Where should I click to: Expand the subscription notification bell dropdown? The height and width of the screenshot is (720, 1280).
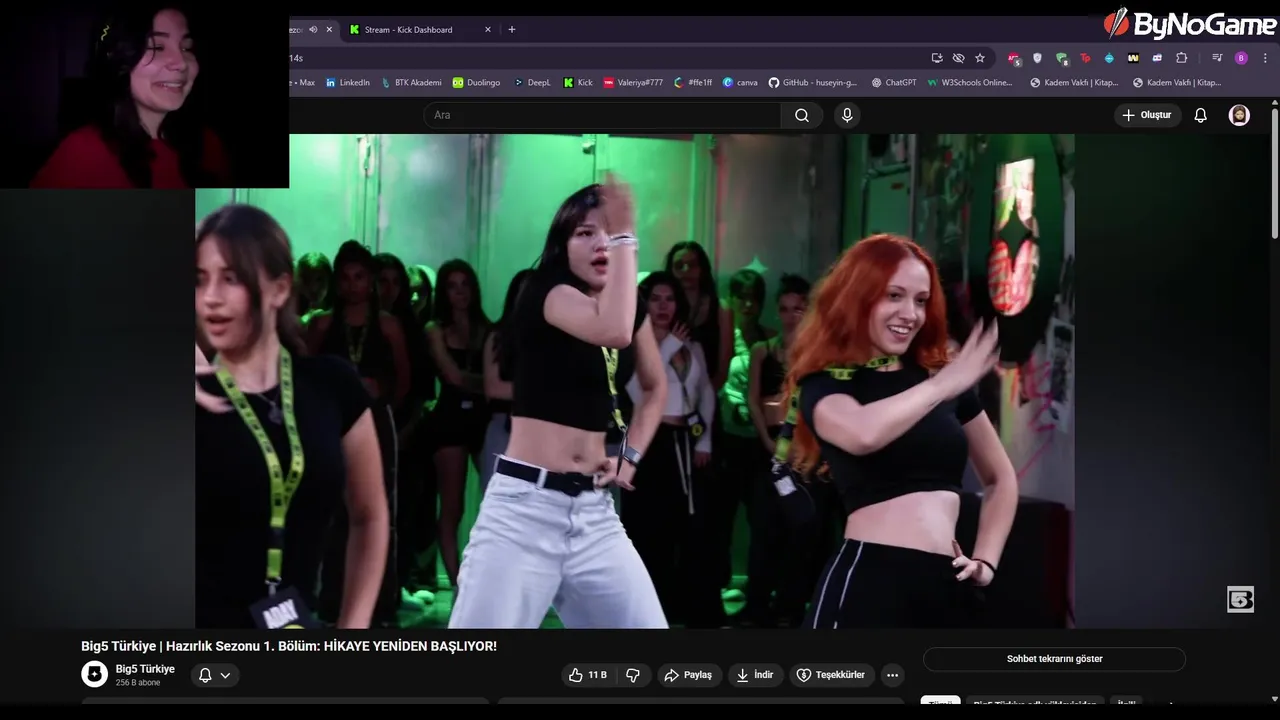(x=215, y=675)
